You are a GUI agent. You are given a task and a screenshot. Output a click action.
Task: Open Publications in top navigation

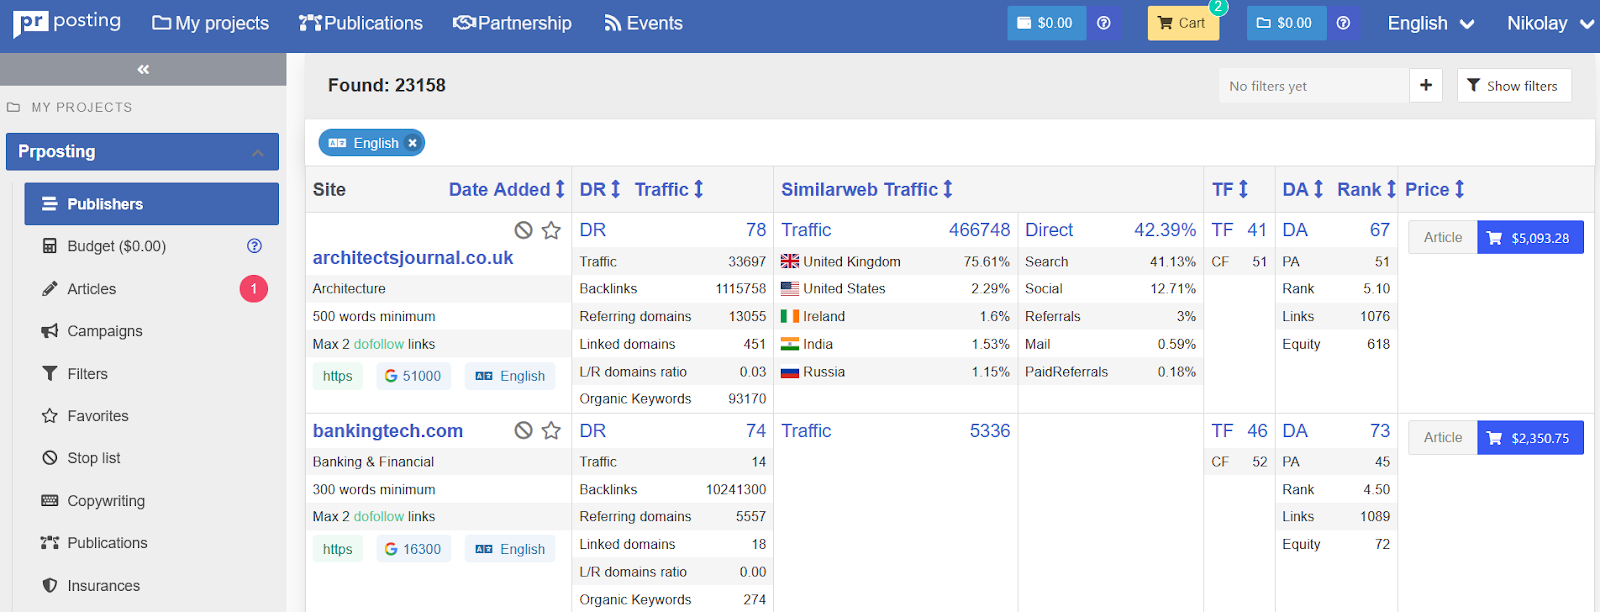point(361,23)
